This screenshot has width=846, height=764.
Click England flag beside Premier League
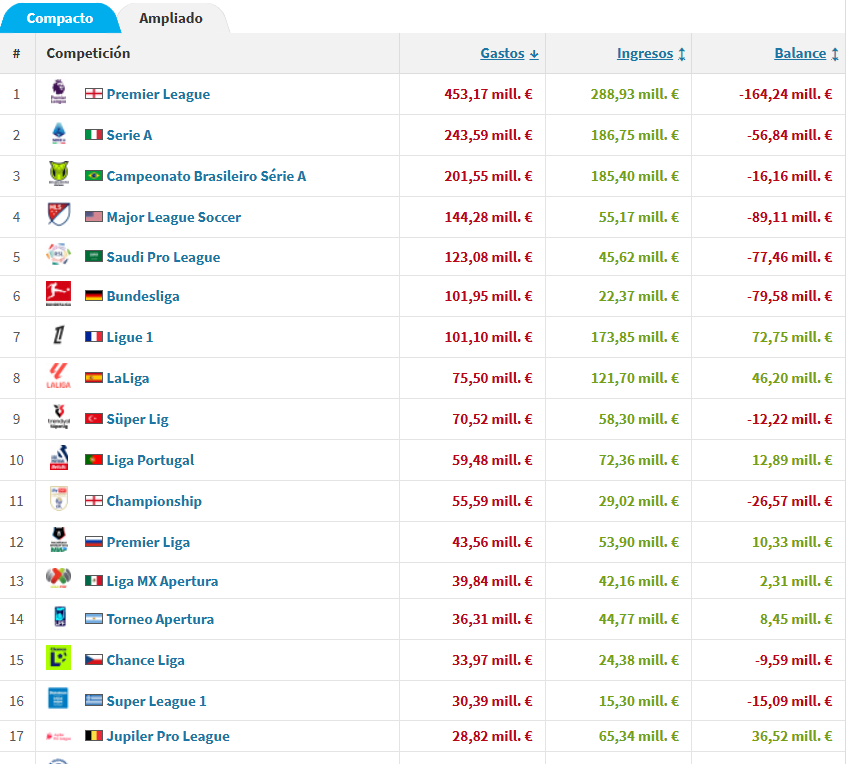coord(94,94)
